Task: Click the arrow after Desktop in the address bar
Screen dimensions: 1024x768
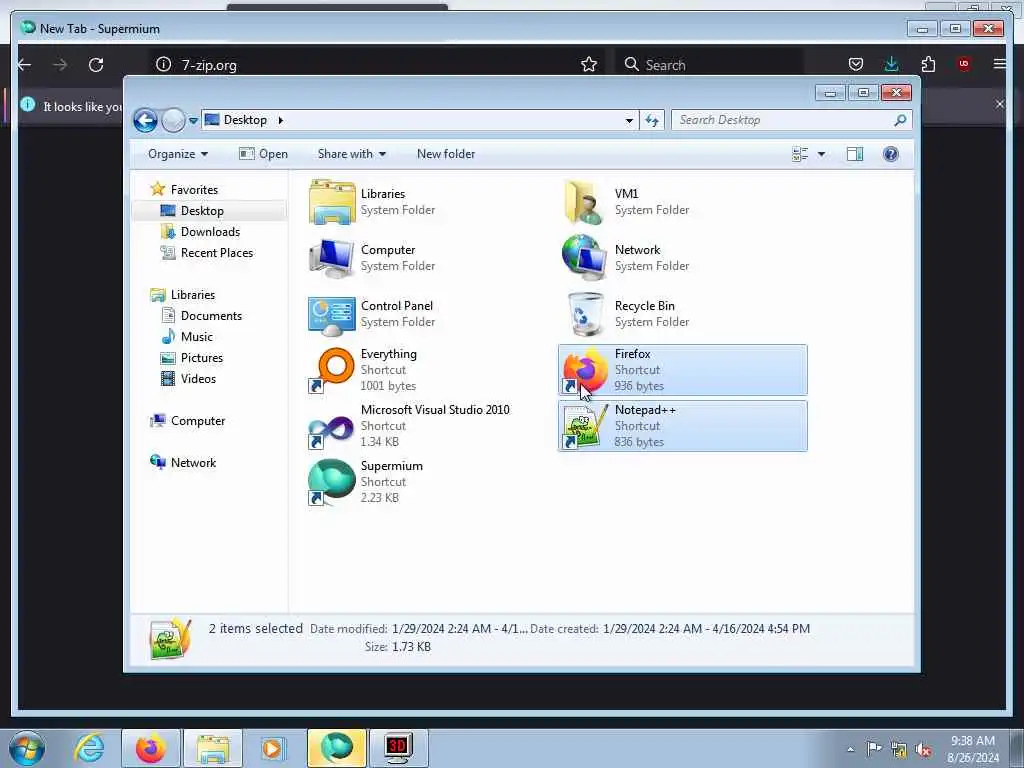Action: pyautogui.click(x=281, y=120)
